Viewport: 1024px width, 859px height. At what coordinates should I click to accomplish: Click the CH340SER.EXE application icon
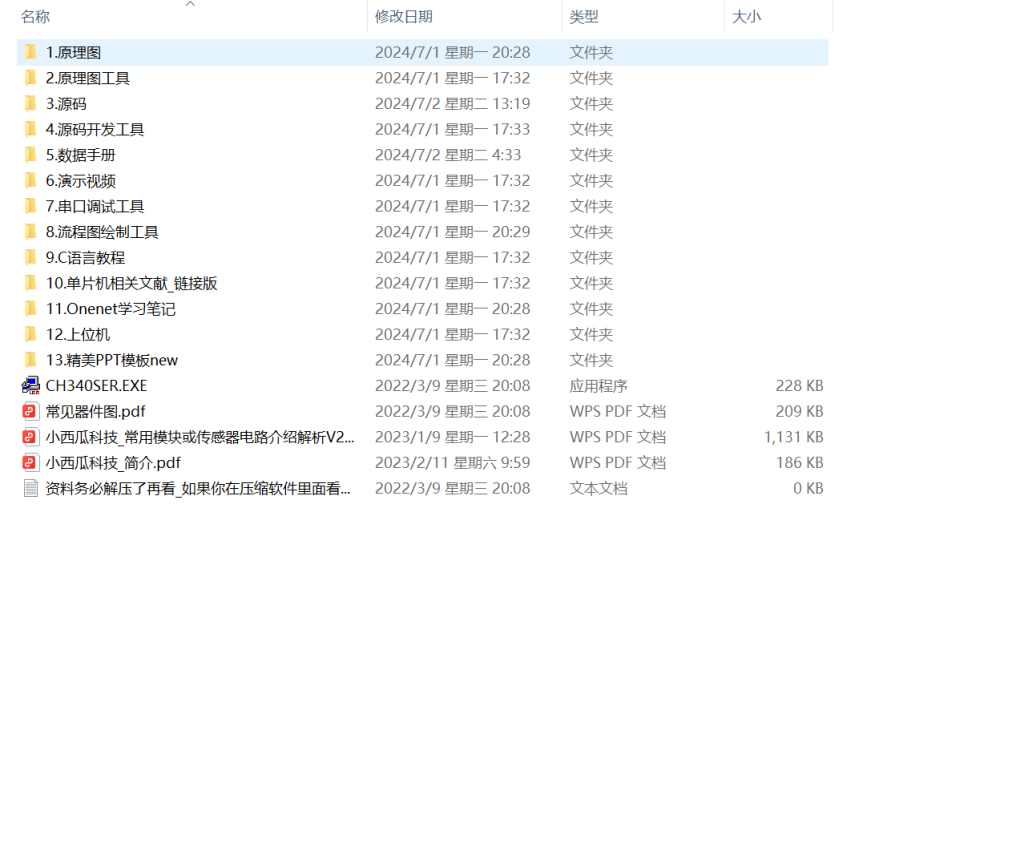[30, 386]
